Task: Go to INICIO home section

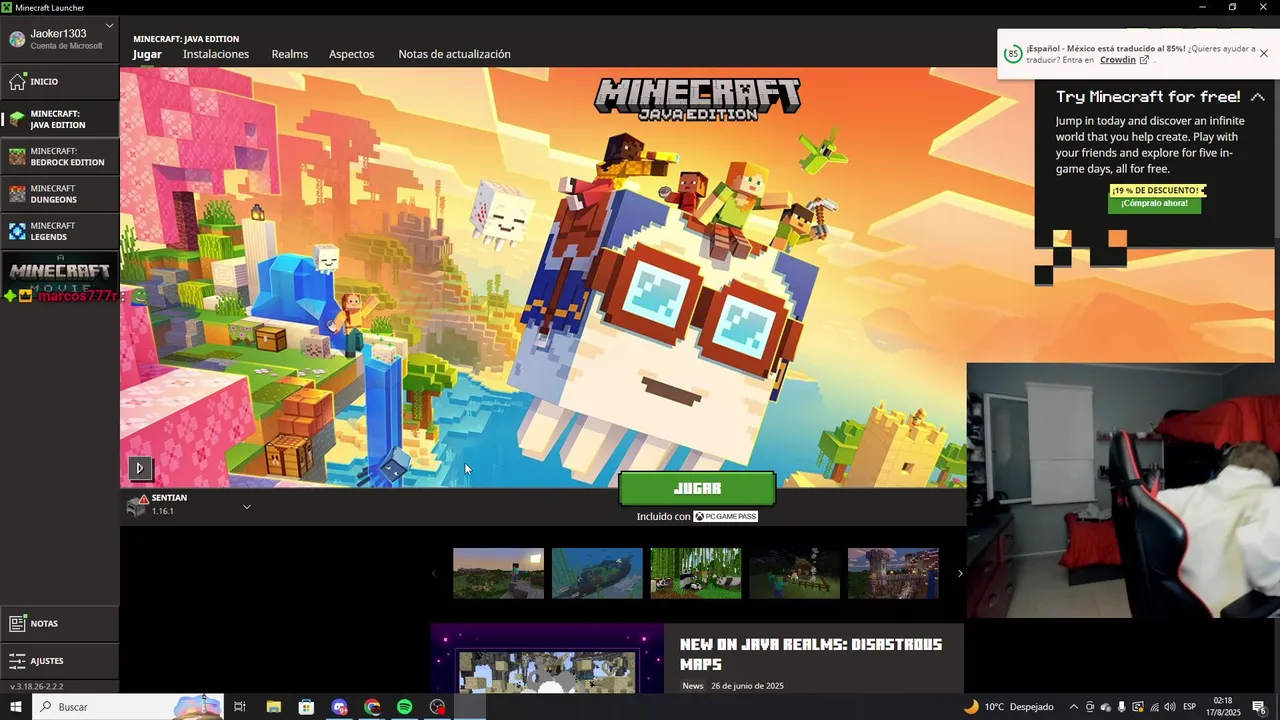Action: click(x=60, y=82)
